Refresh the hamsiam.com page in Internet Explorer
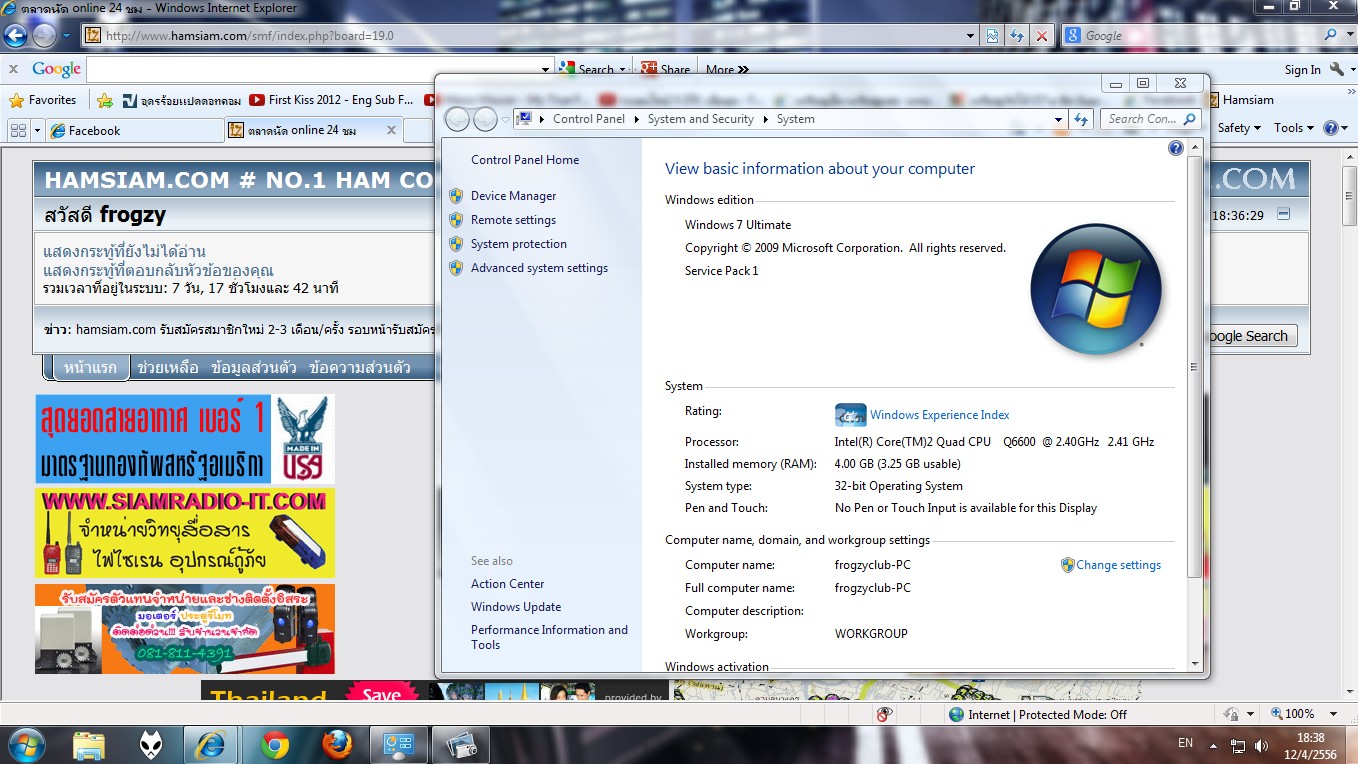Viewport: 1358px width, 764px height. tap(1017, 36)
